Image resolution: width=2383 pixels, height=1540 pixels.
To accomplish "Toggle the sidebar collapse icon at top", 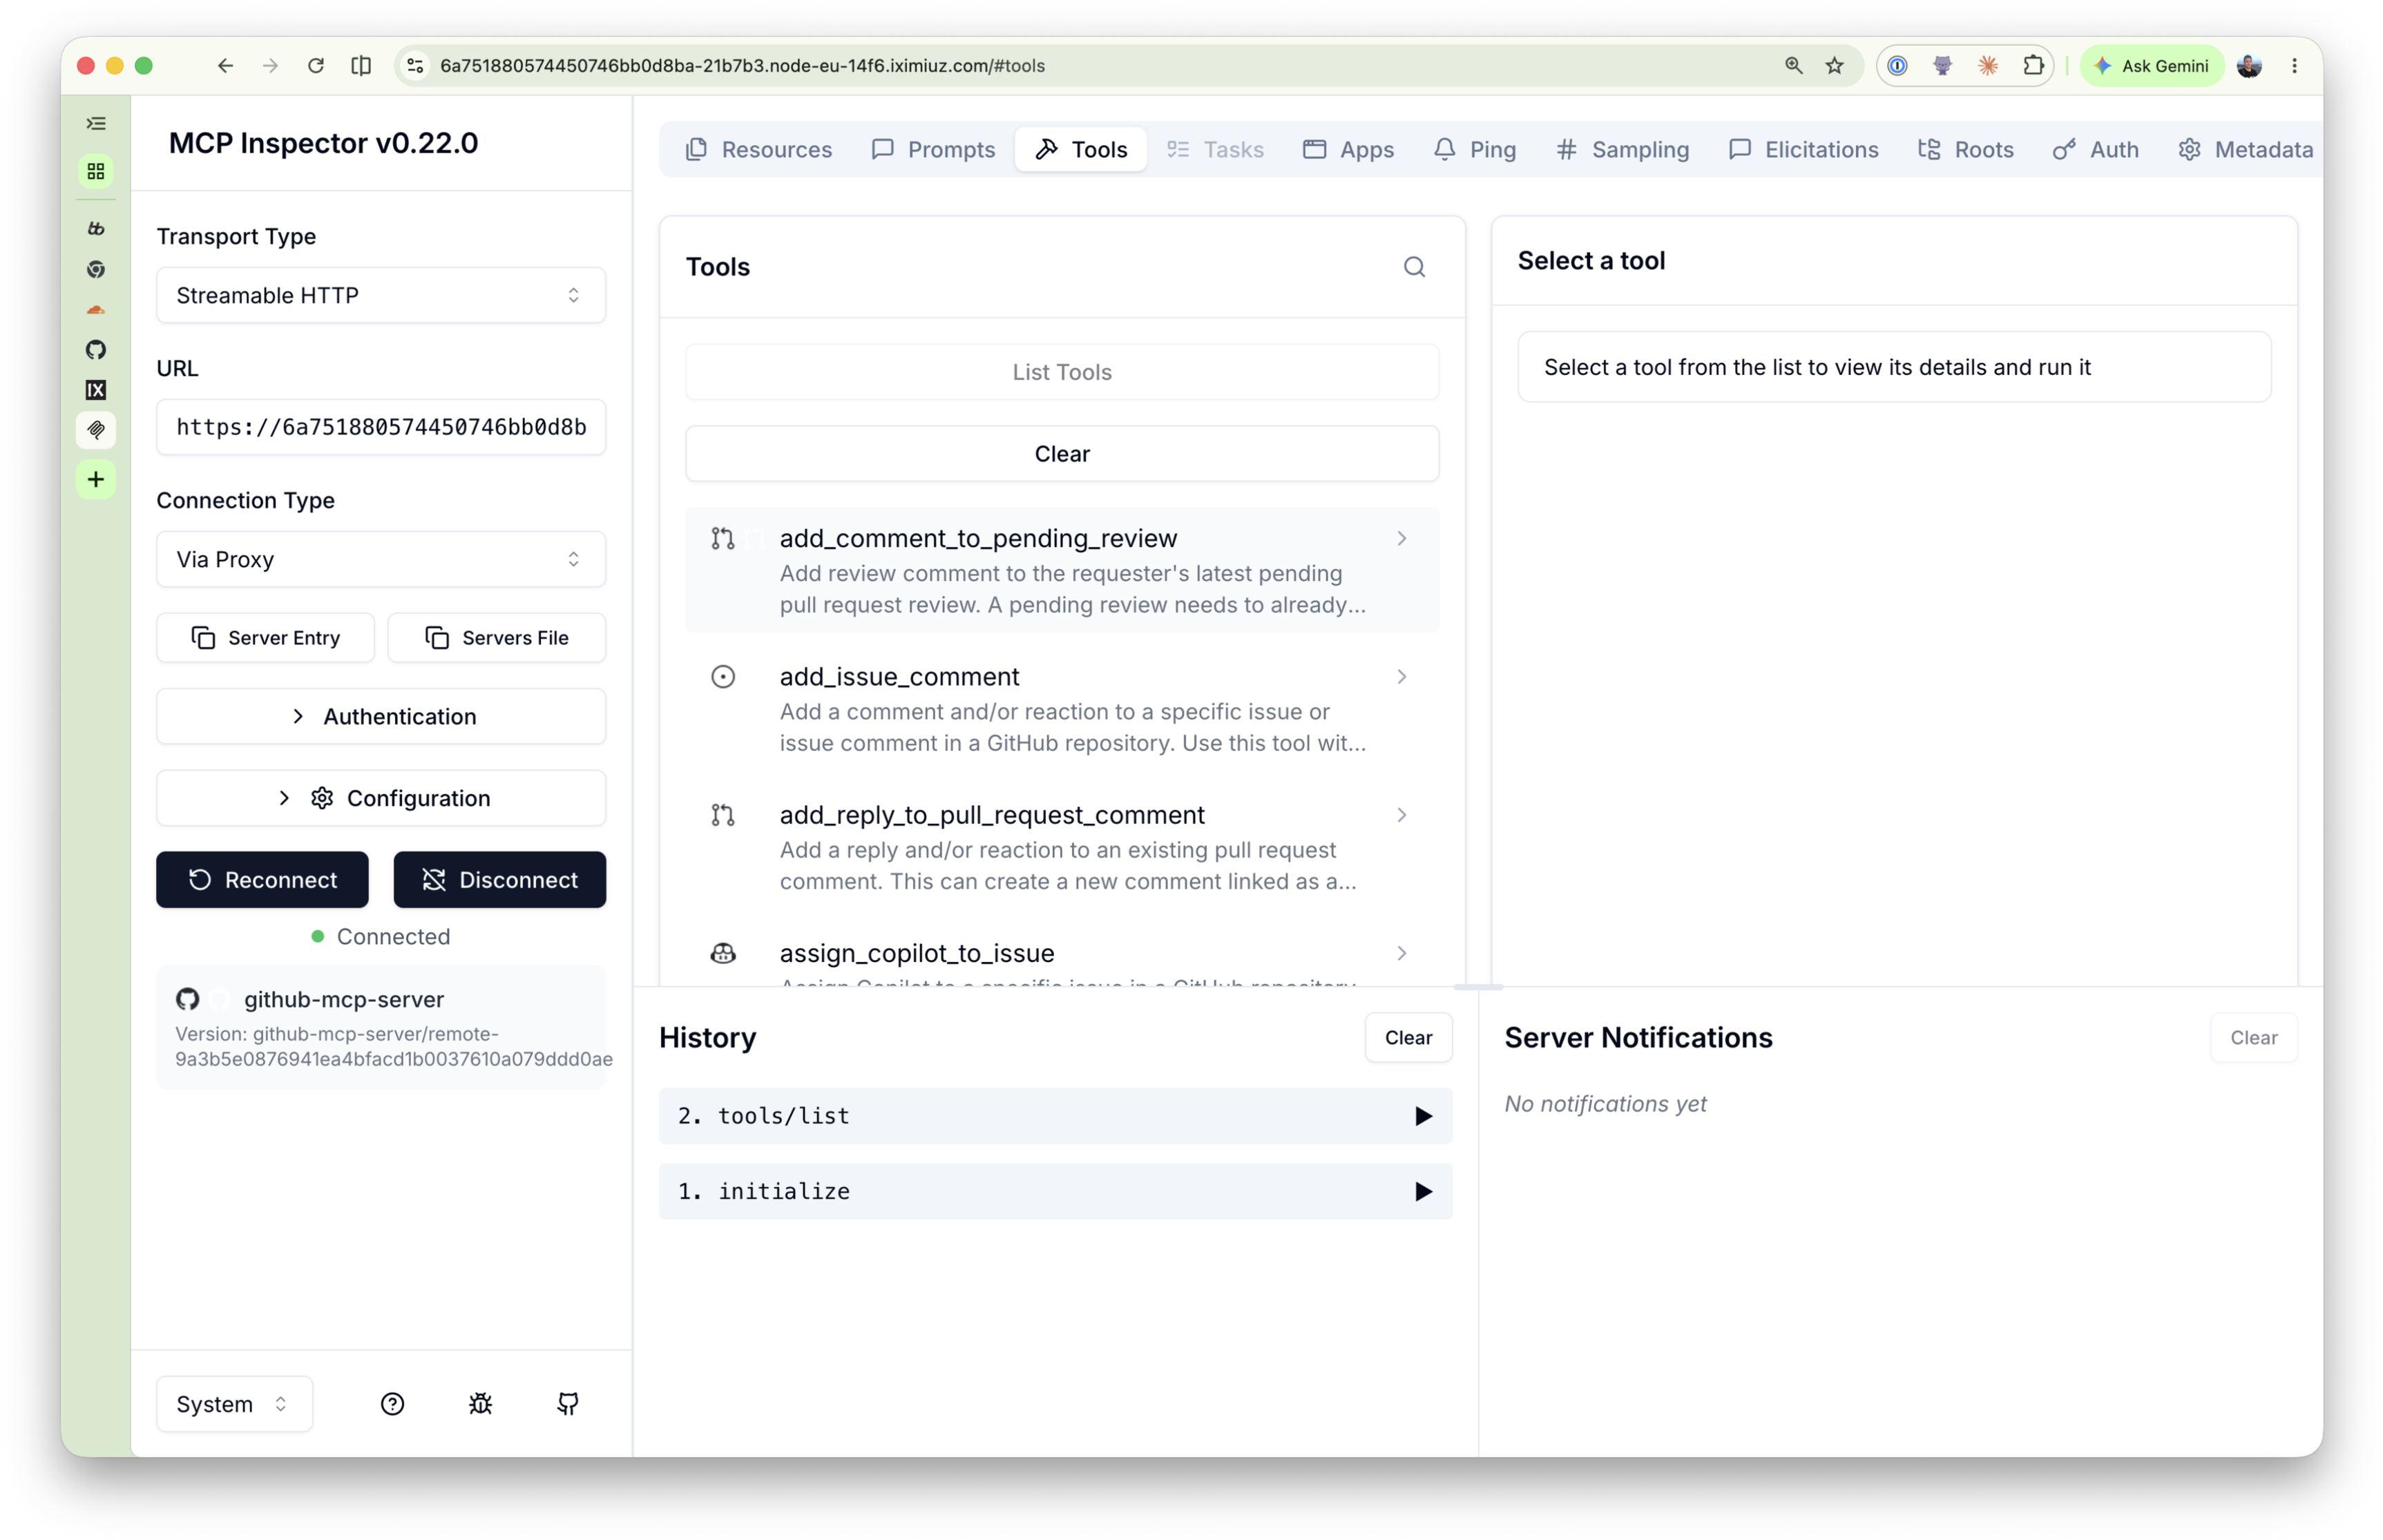I will click(96, 124).
